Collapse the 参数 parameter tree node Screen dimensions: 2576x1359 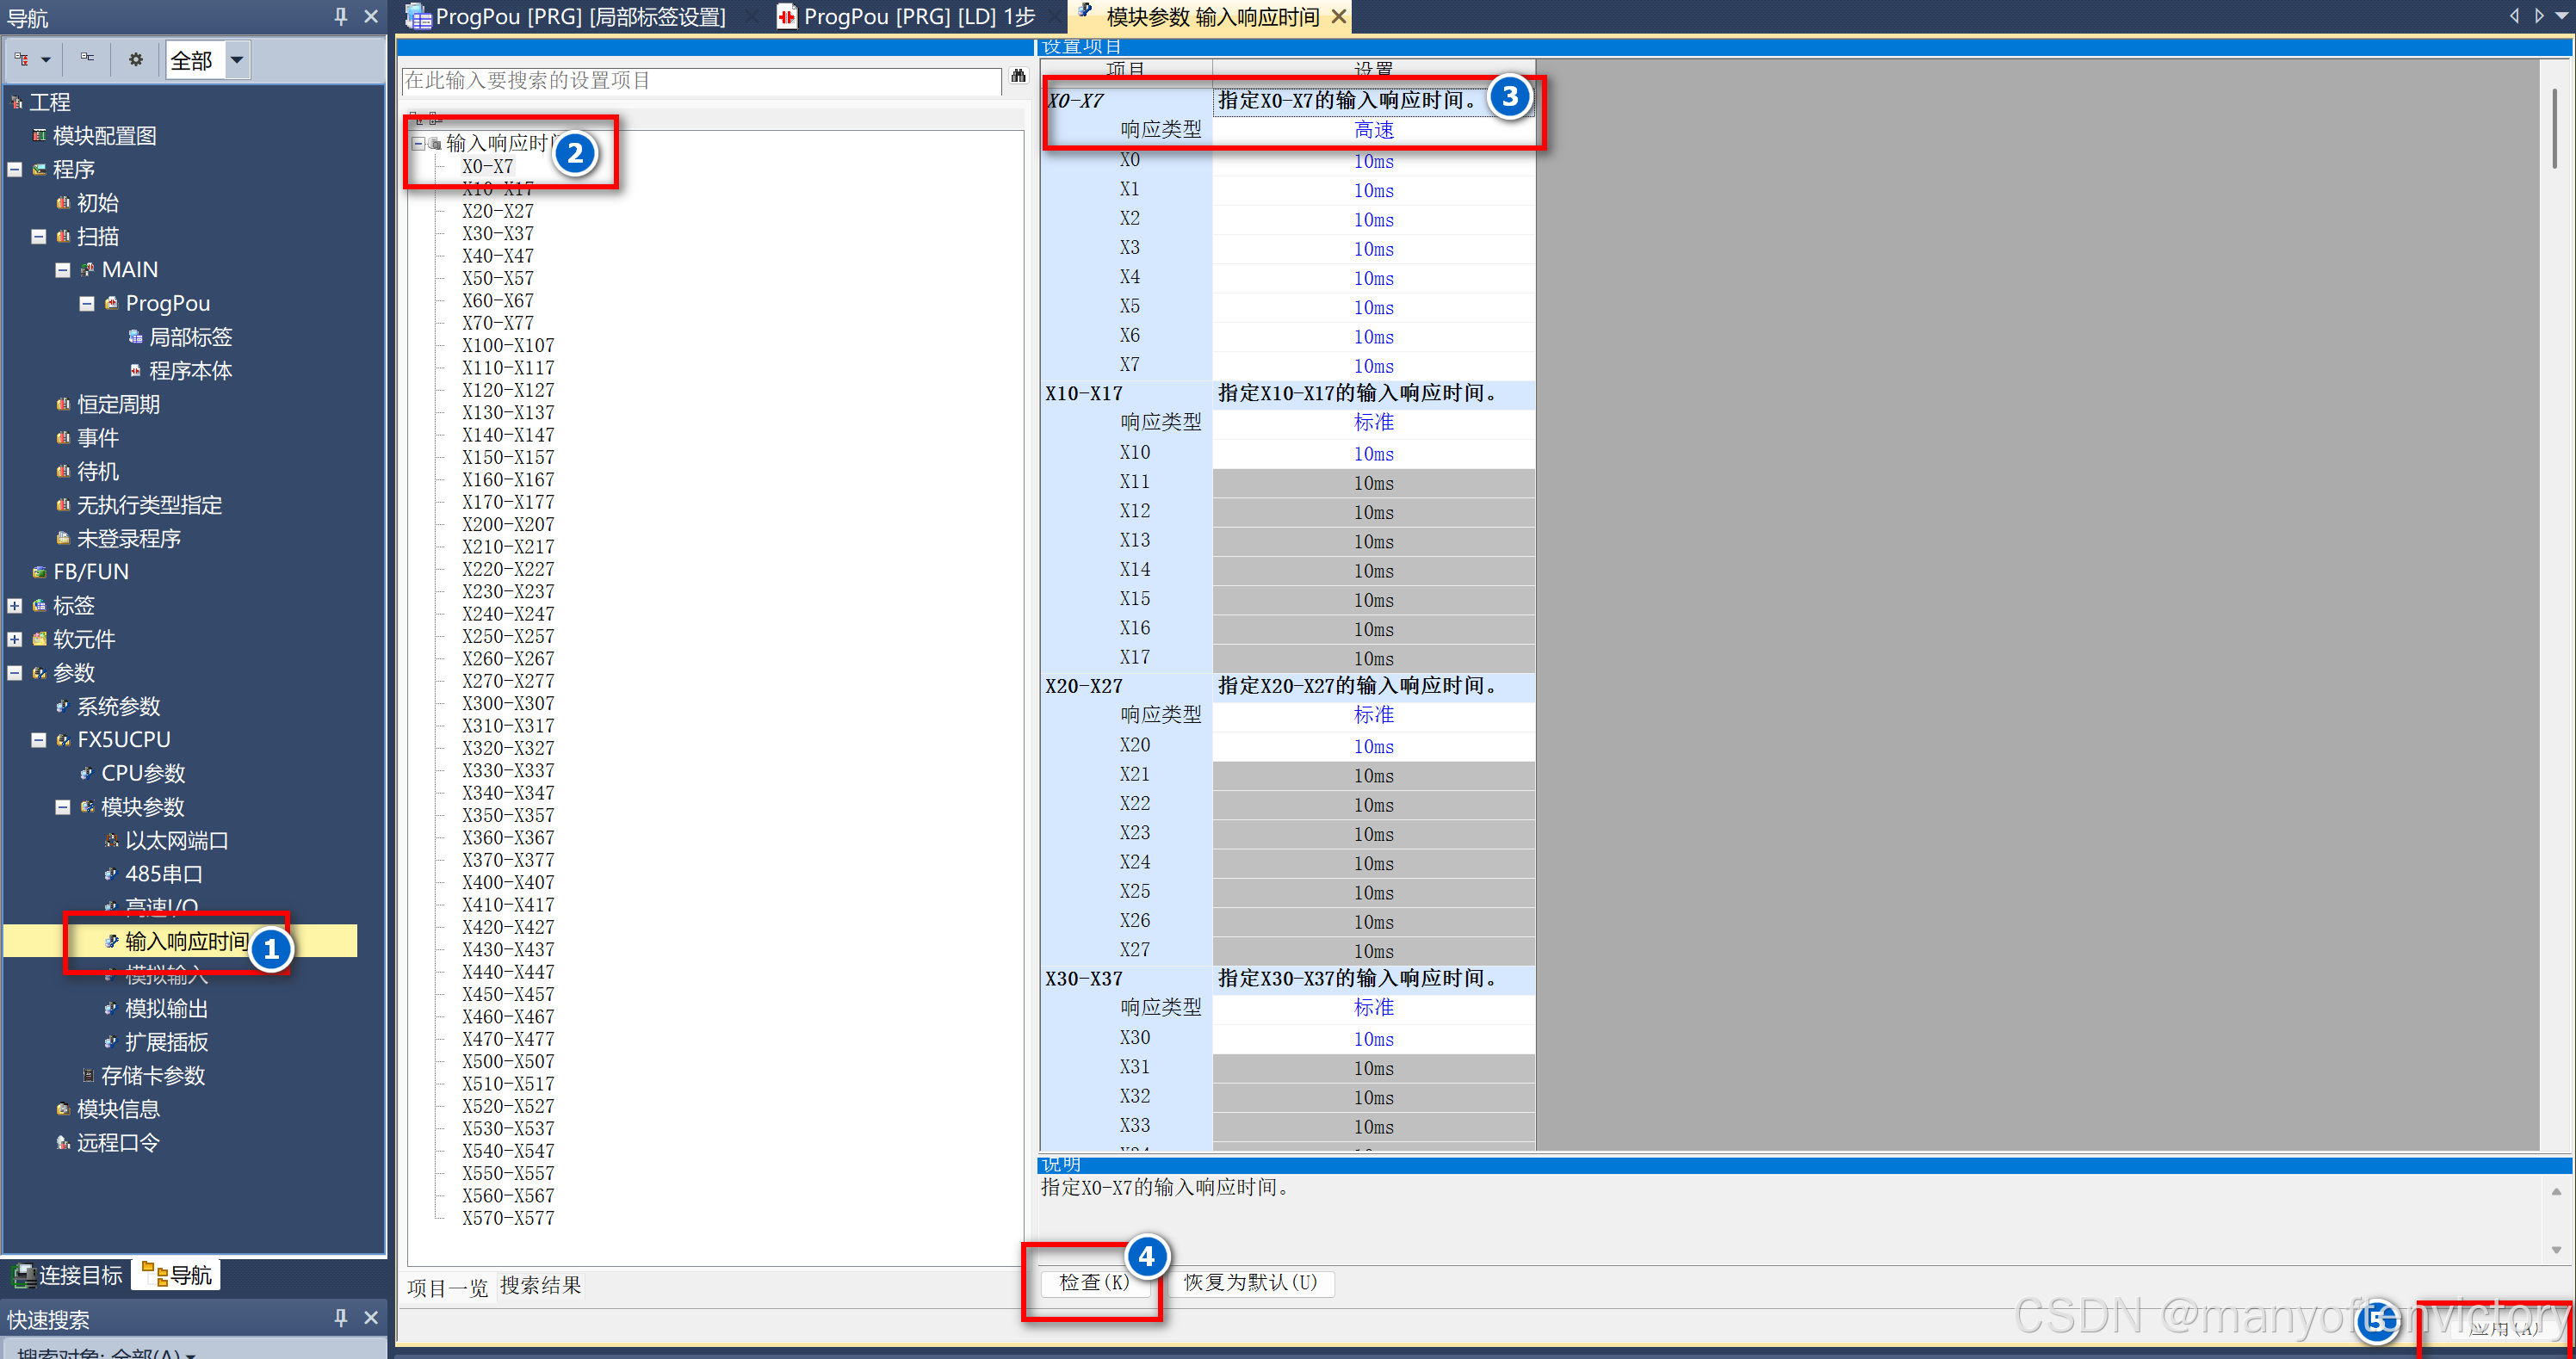(x=15, y=672)
